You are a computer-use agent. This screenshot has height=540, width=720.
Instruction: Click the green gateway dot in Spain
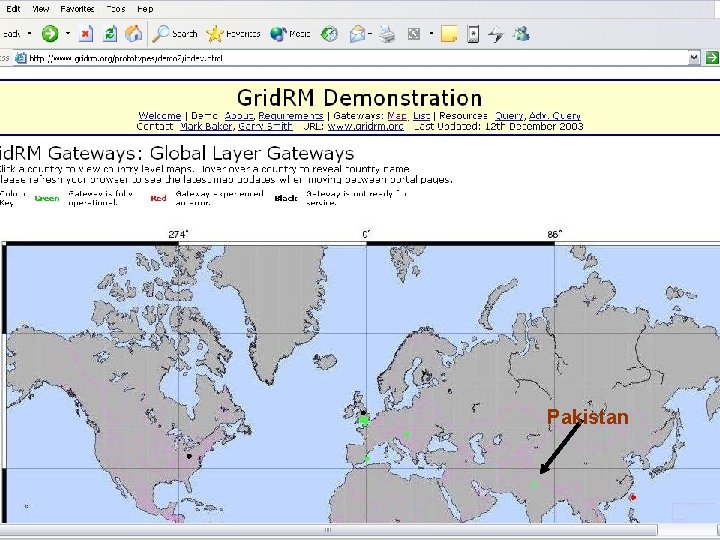(366, 458)
